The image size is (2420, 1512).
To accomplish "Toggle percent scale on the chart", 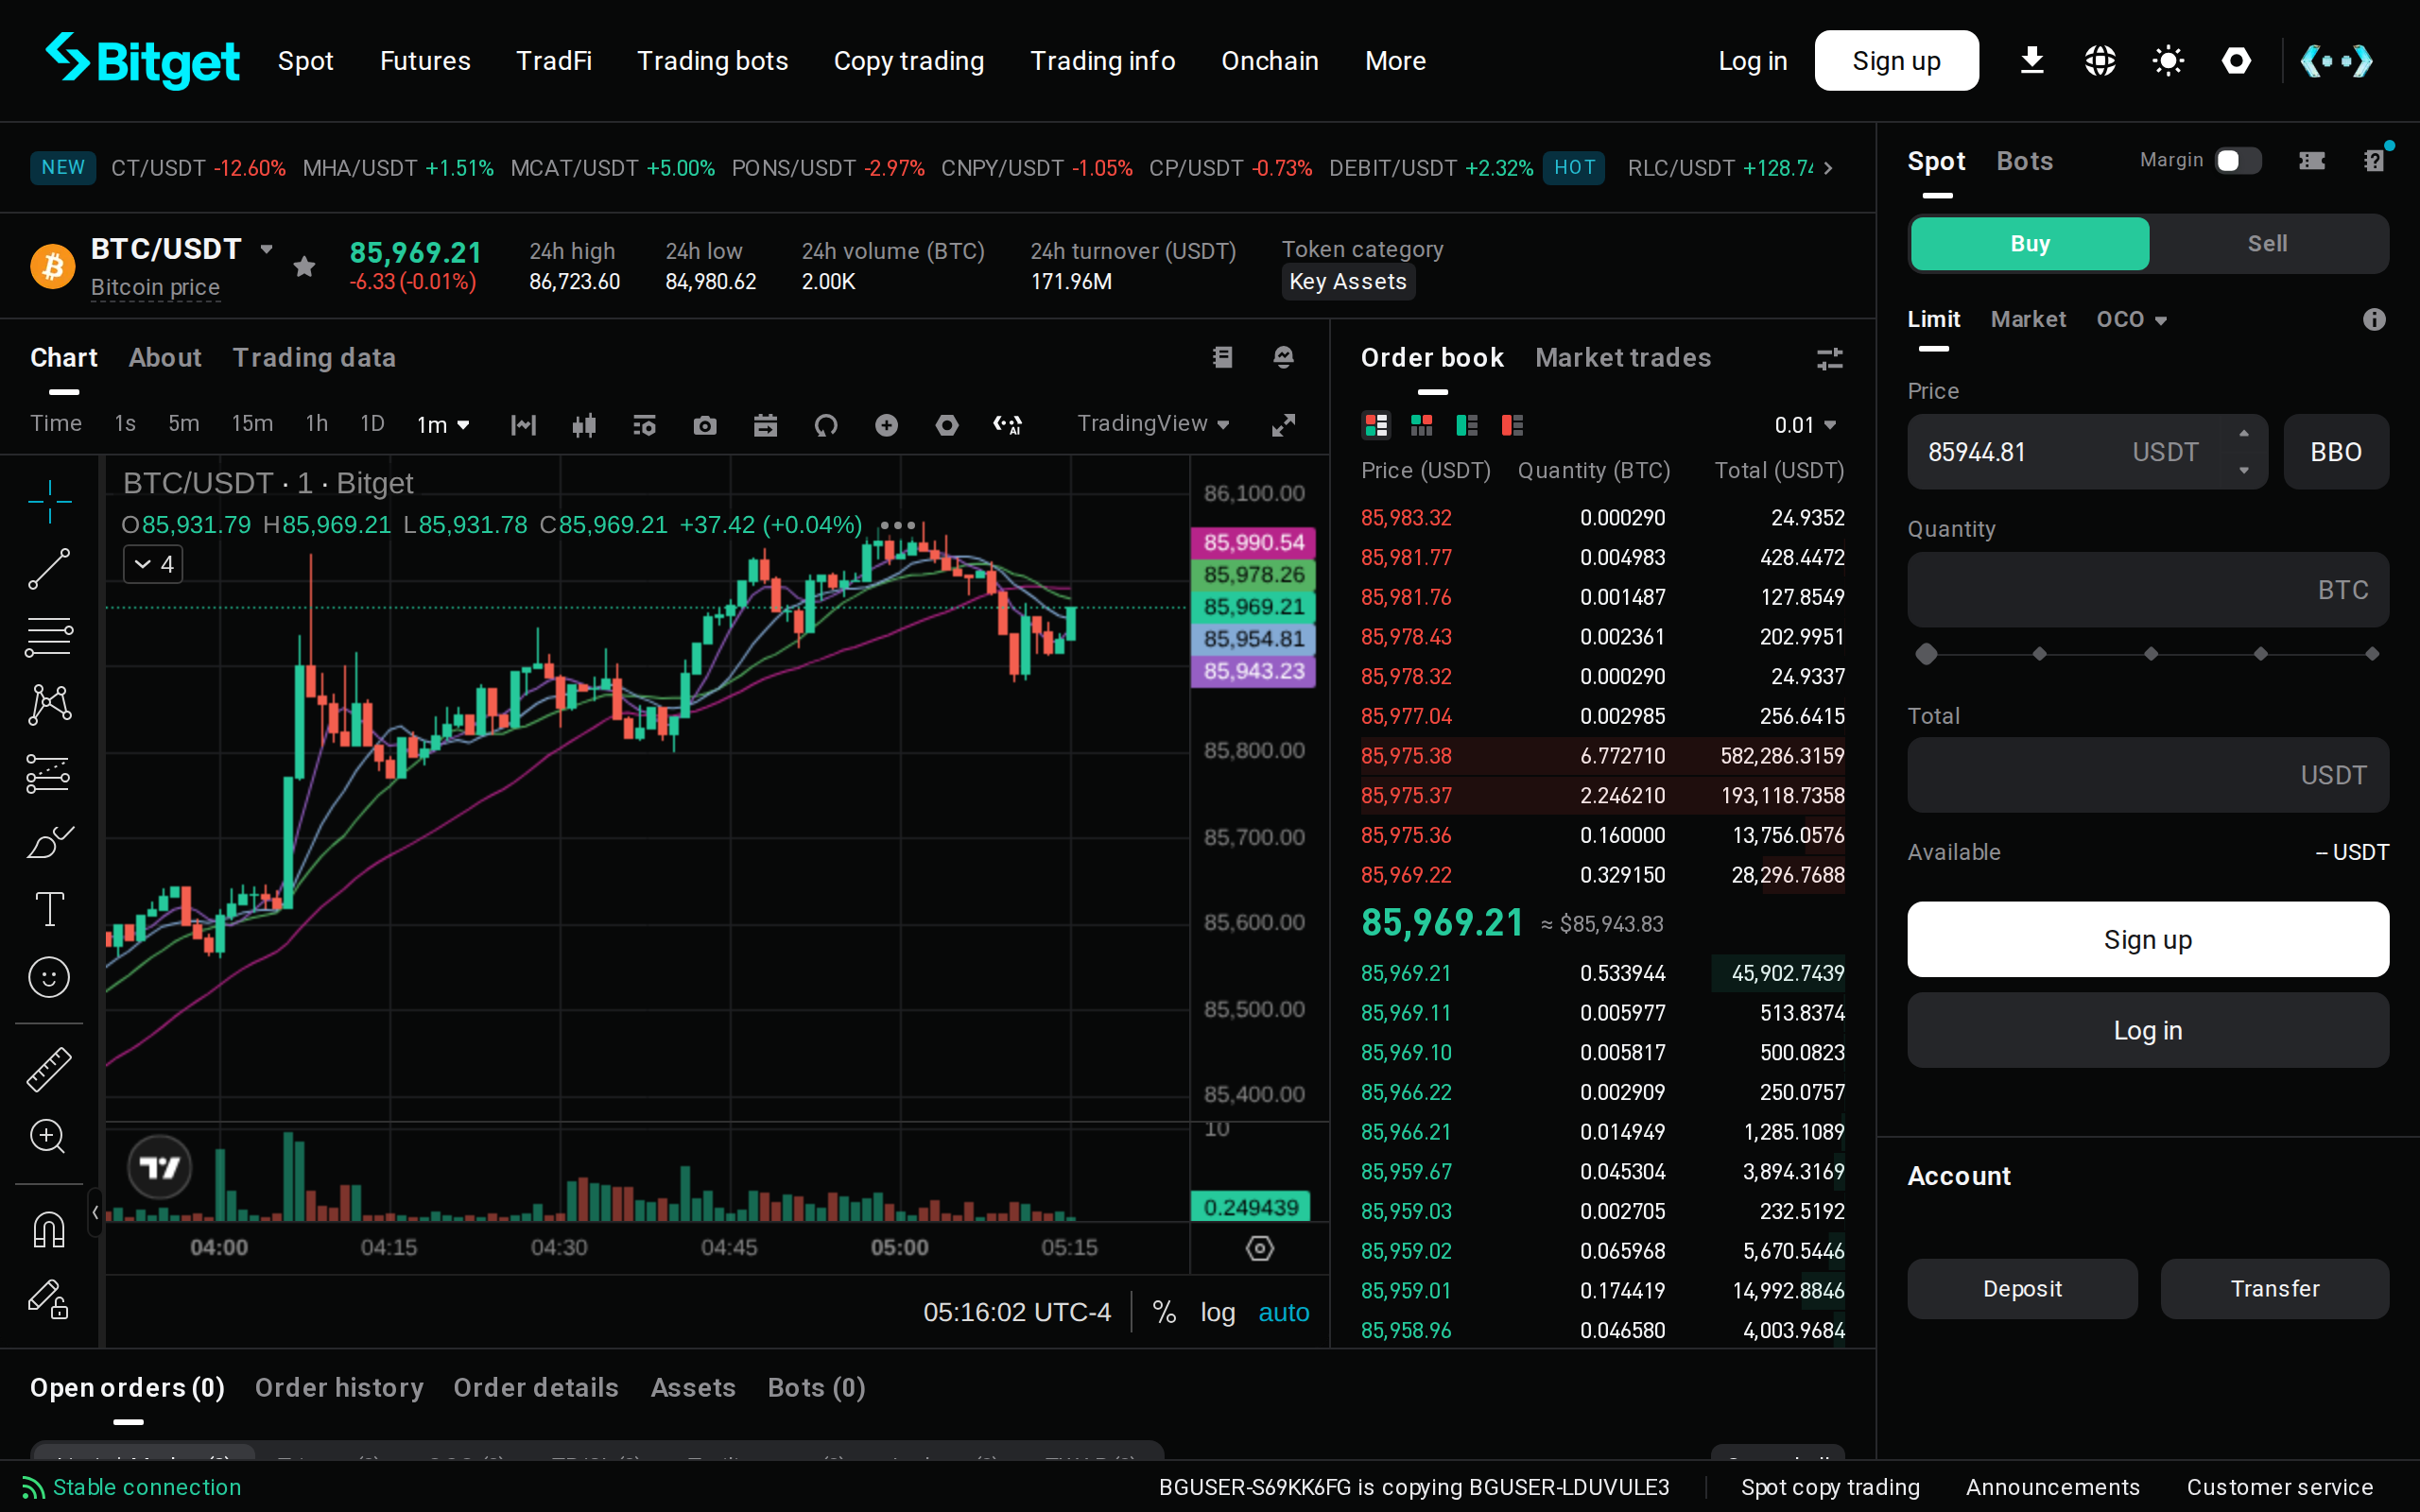I will (1164, 1312).
